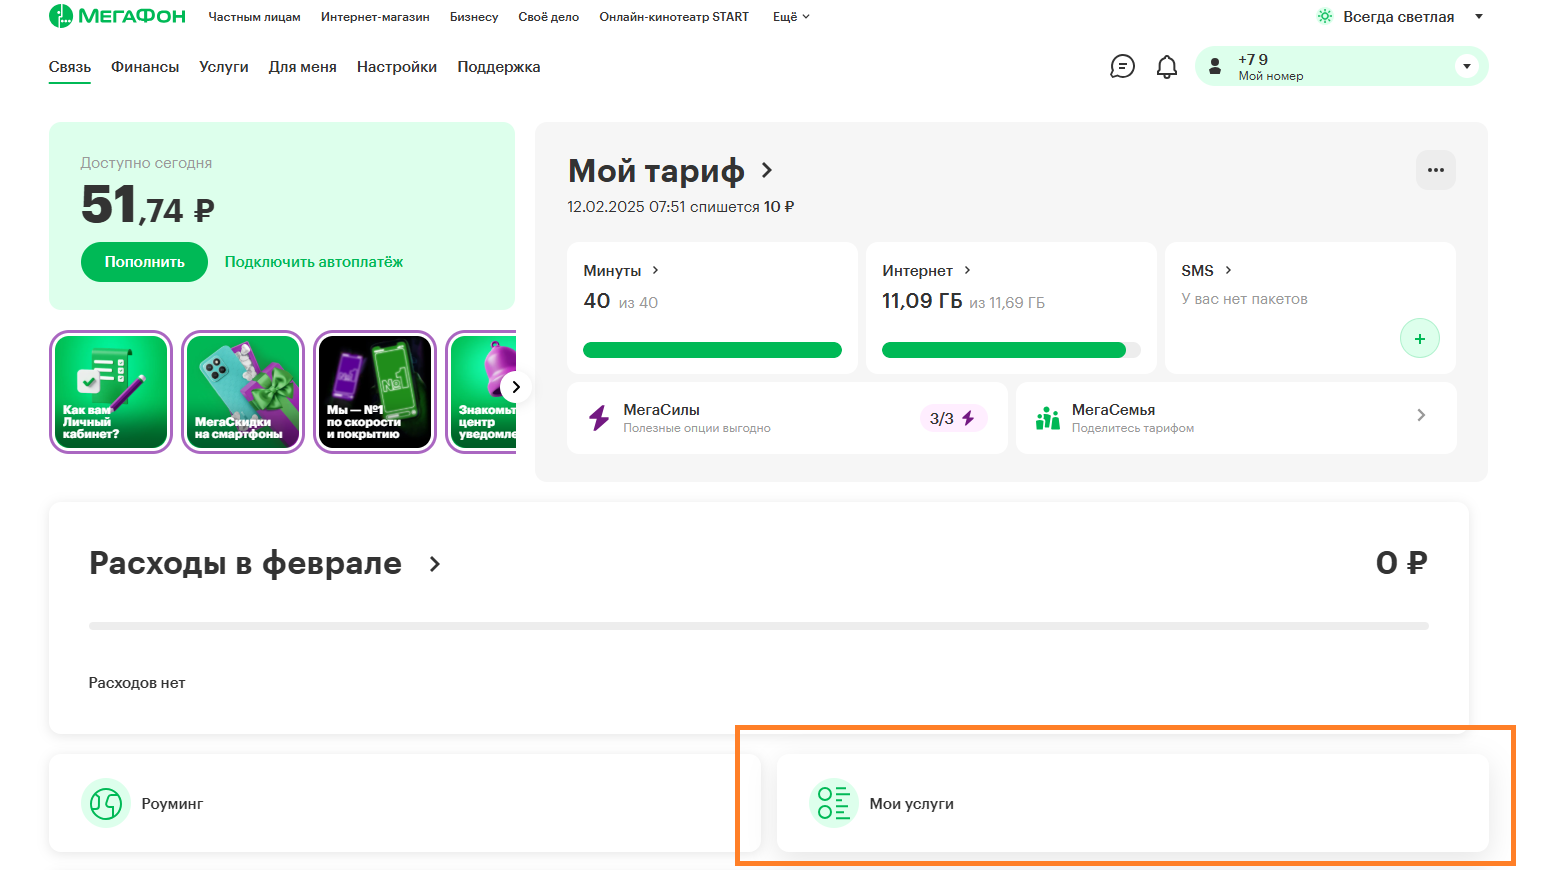Click the Moi uslugi list icon
The height and width of the screenshot is (870, 1552).
pos(834,803)
